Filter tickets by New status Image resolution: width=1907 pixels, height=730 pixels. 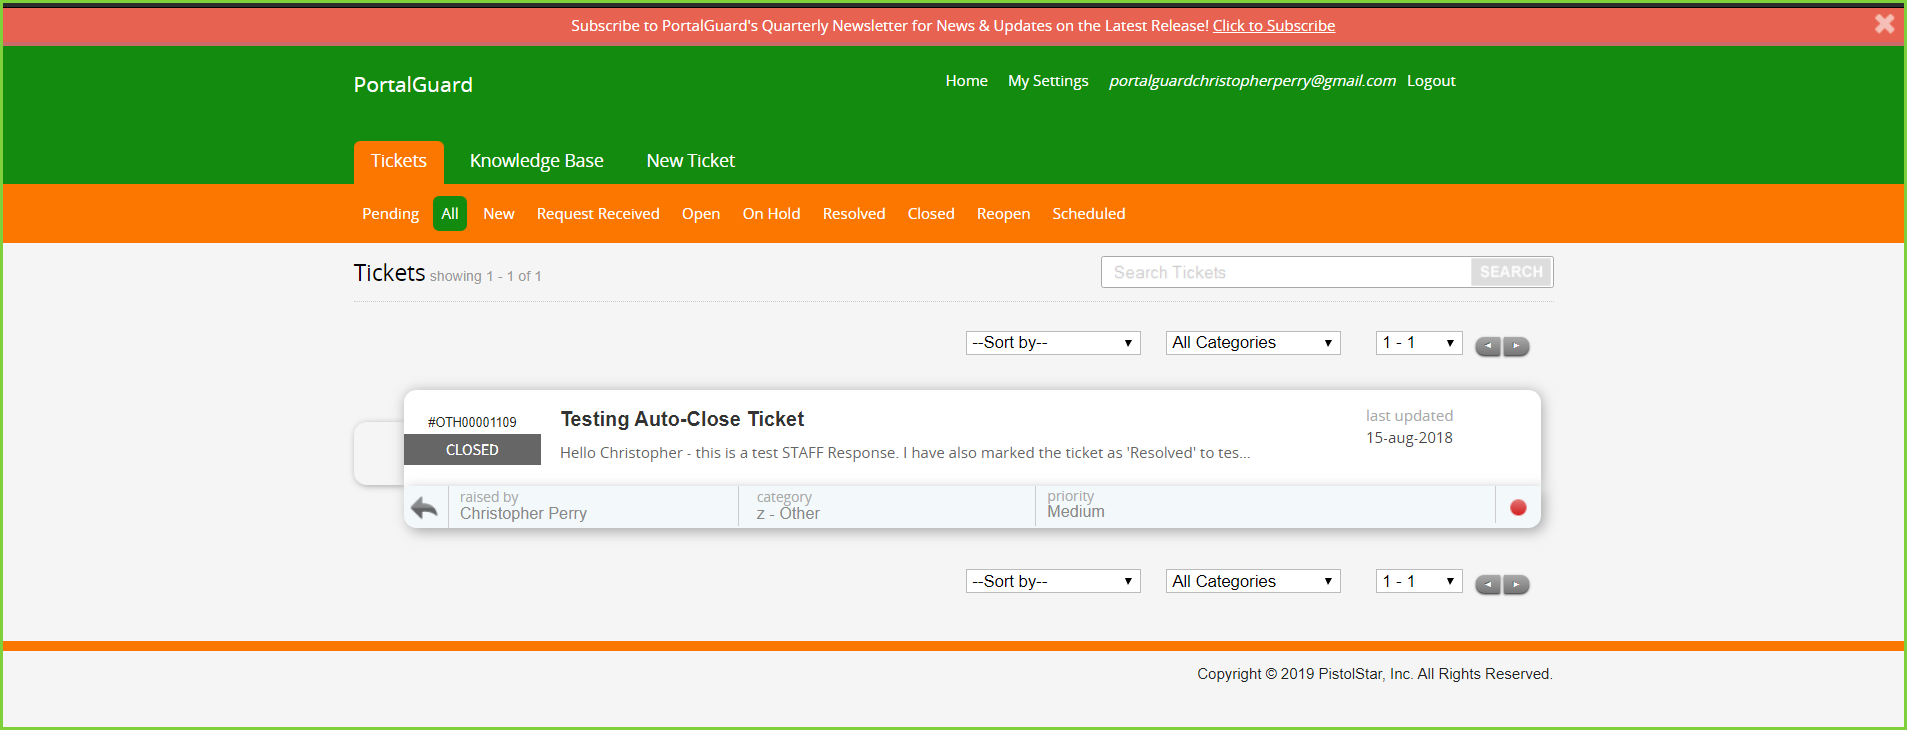499,214
